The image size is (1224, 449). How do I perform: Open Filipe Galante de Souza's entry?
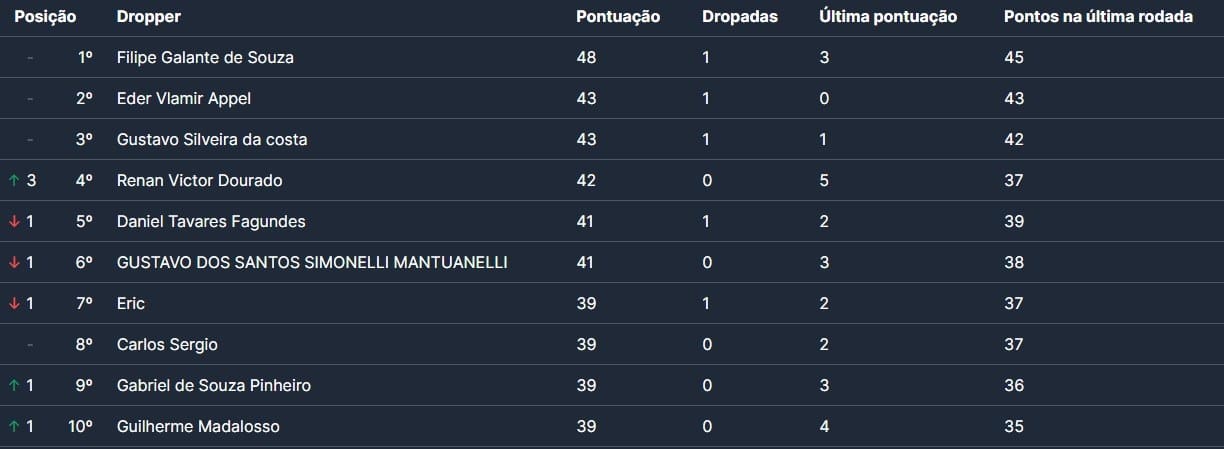205,58
